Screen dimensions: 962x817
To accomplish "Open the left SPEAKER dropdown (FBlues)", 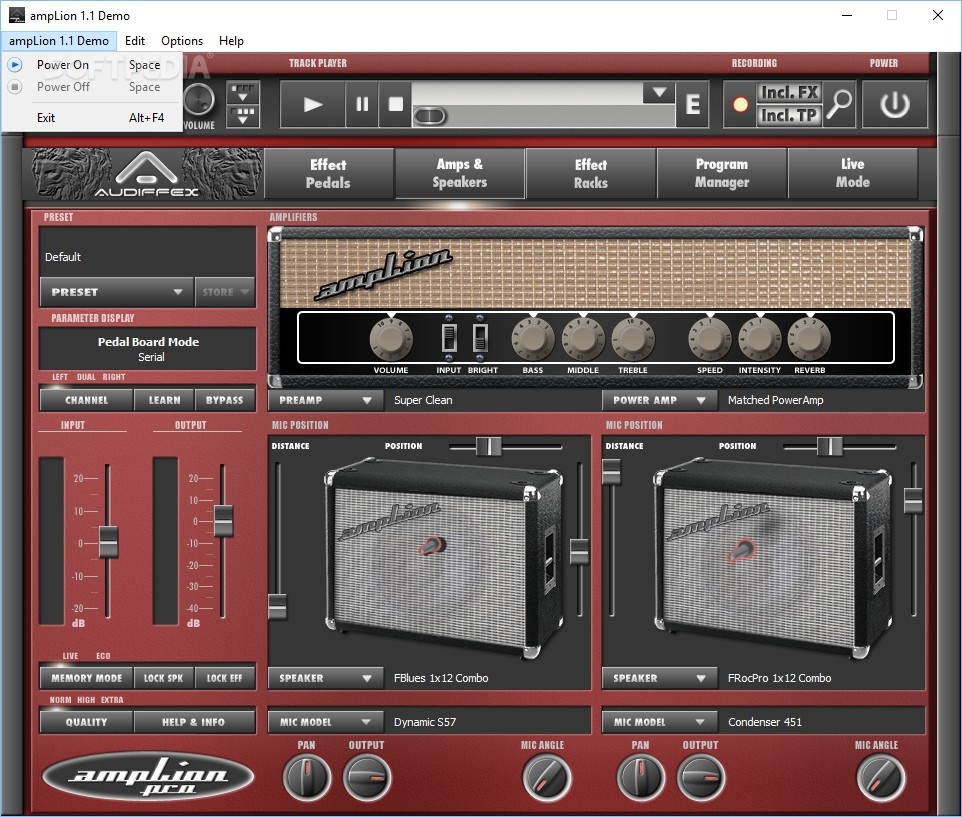I will 325,678.
